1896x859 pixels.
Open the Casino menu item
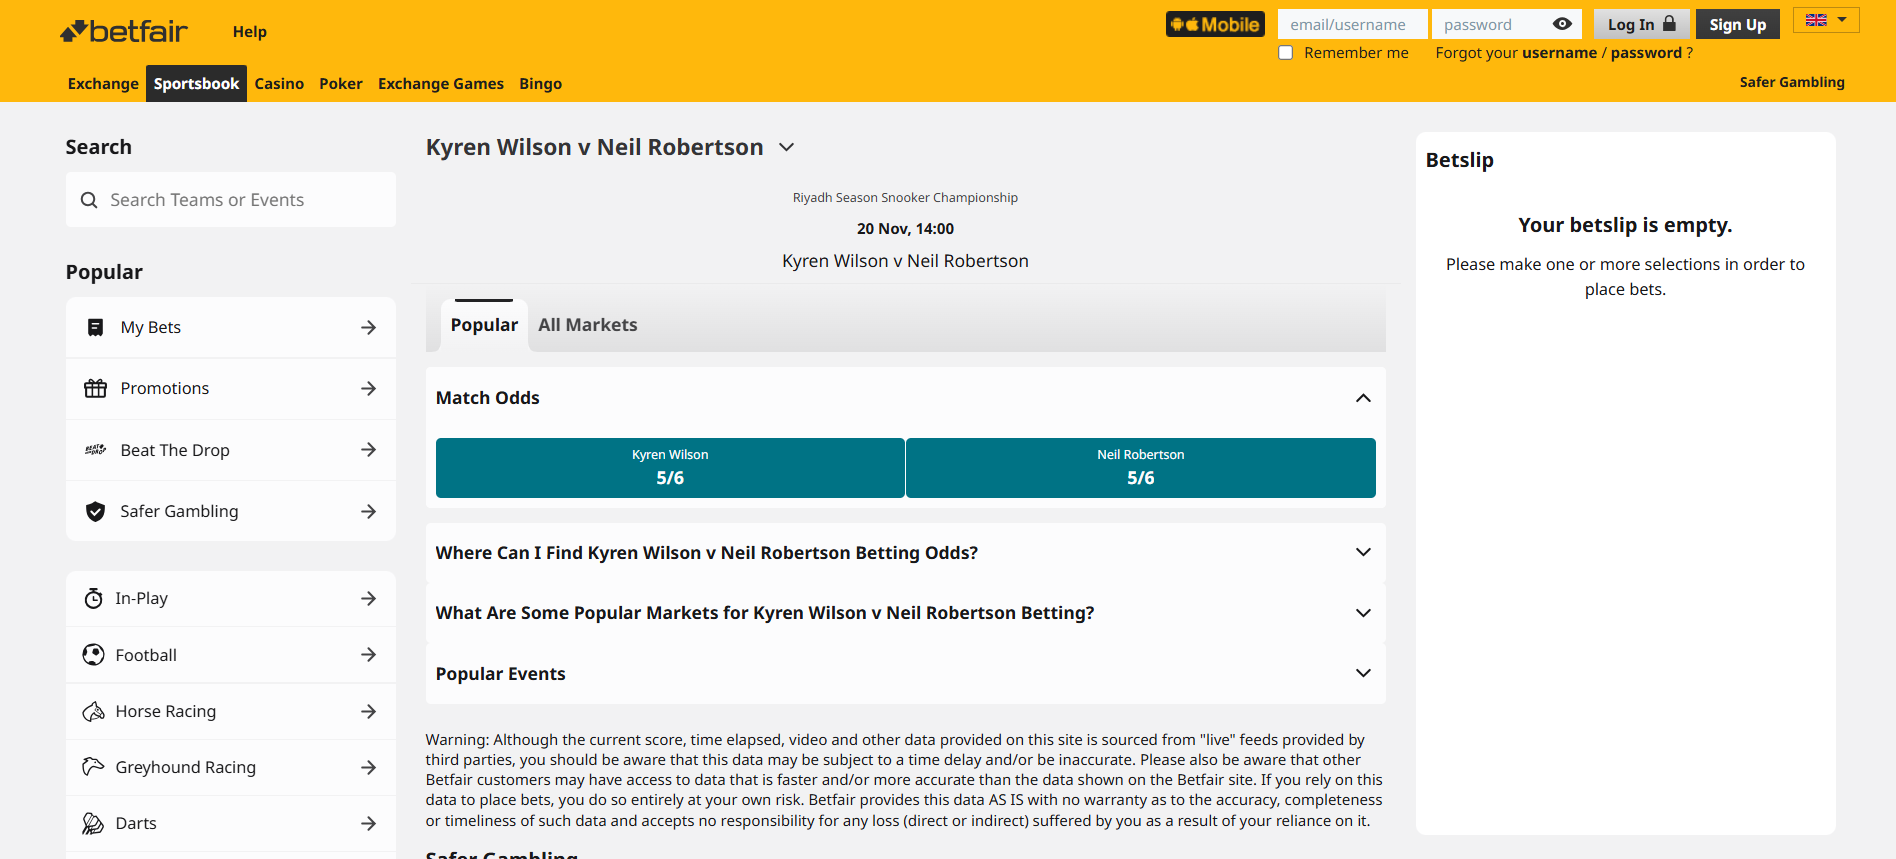tap(279, 84)
